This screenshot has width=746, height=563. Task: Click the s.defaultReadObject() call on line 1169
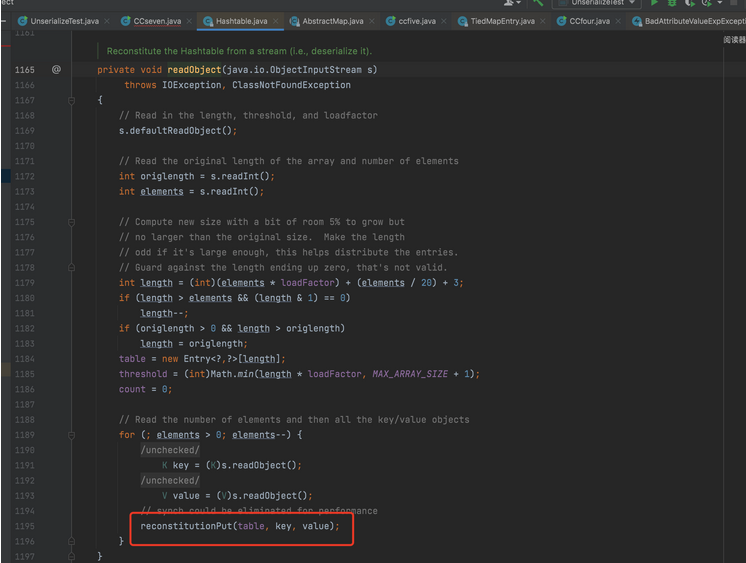[x=178, y=130]
